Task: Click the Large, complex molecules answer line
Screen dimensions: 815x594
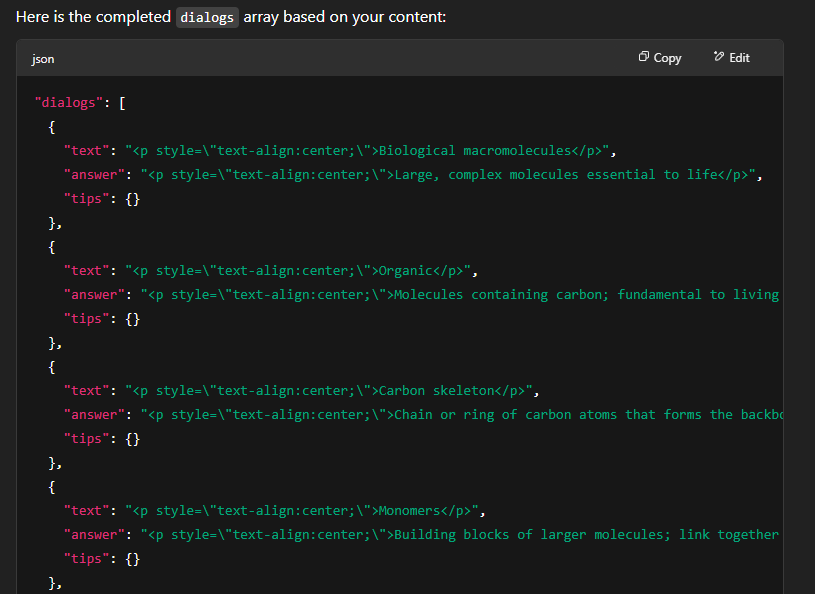Action: (413, 175)
